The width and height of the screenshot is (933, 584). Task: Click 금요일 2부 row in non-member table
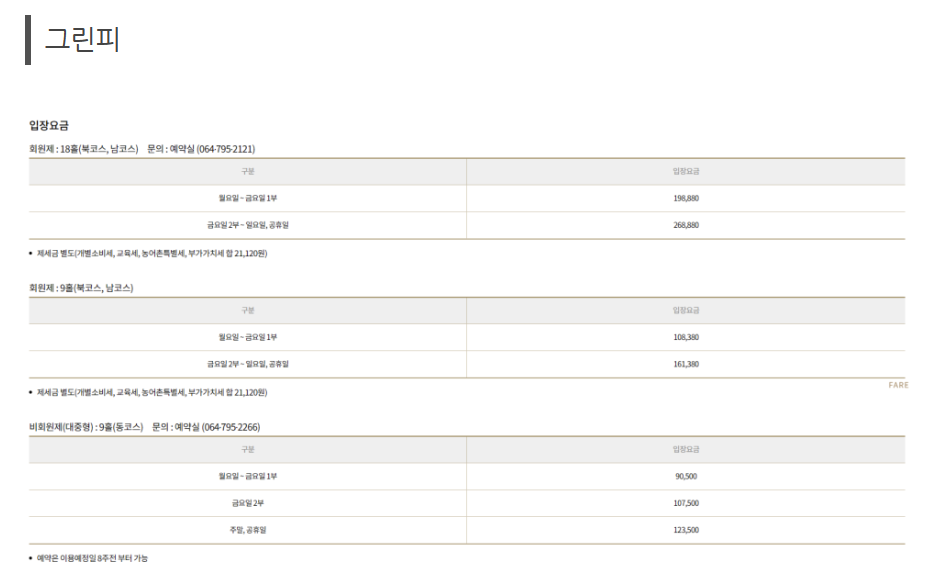point(248,503)
